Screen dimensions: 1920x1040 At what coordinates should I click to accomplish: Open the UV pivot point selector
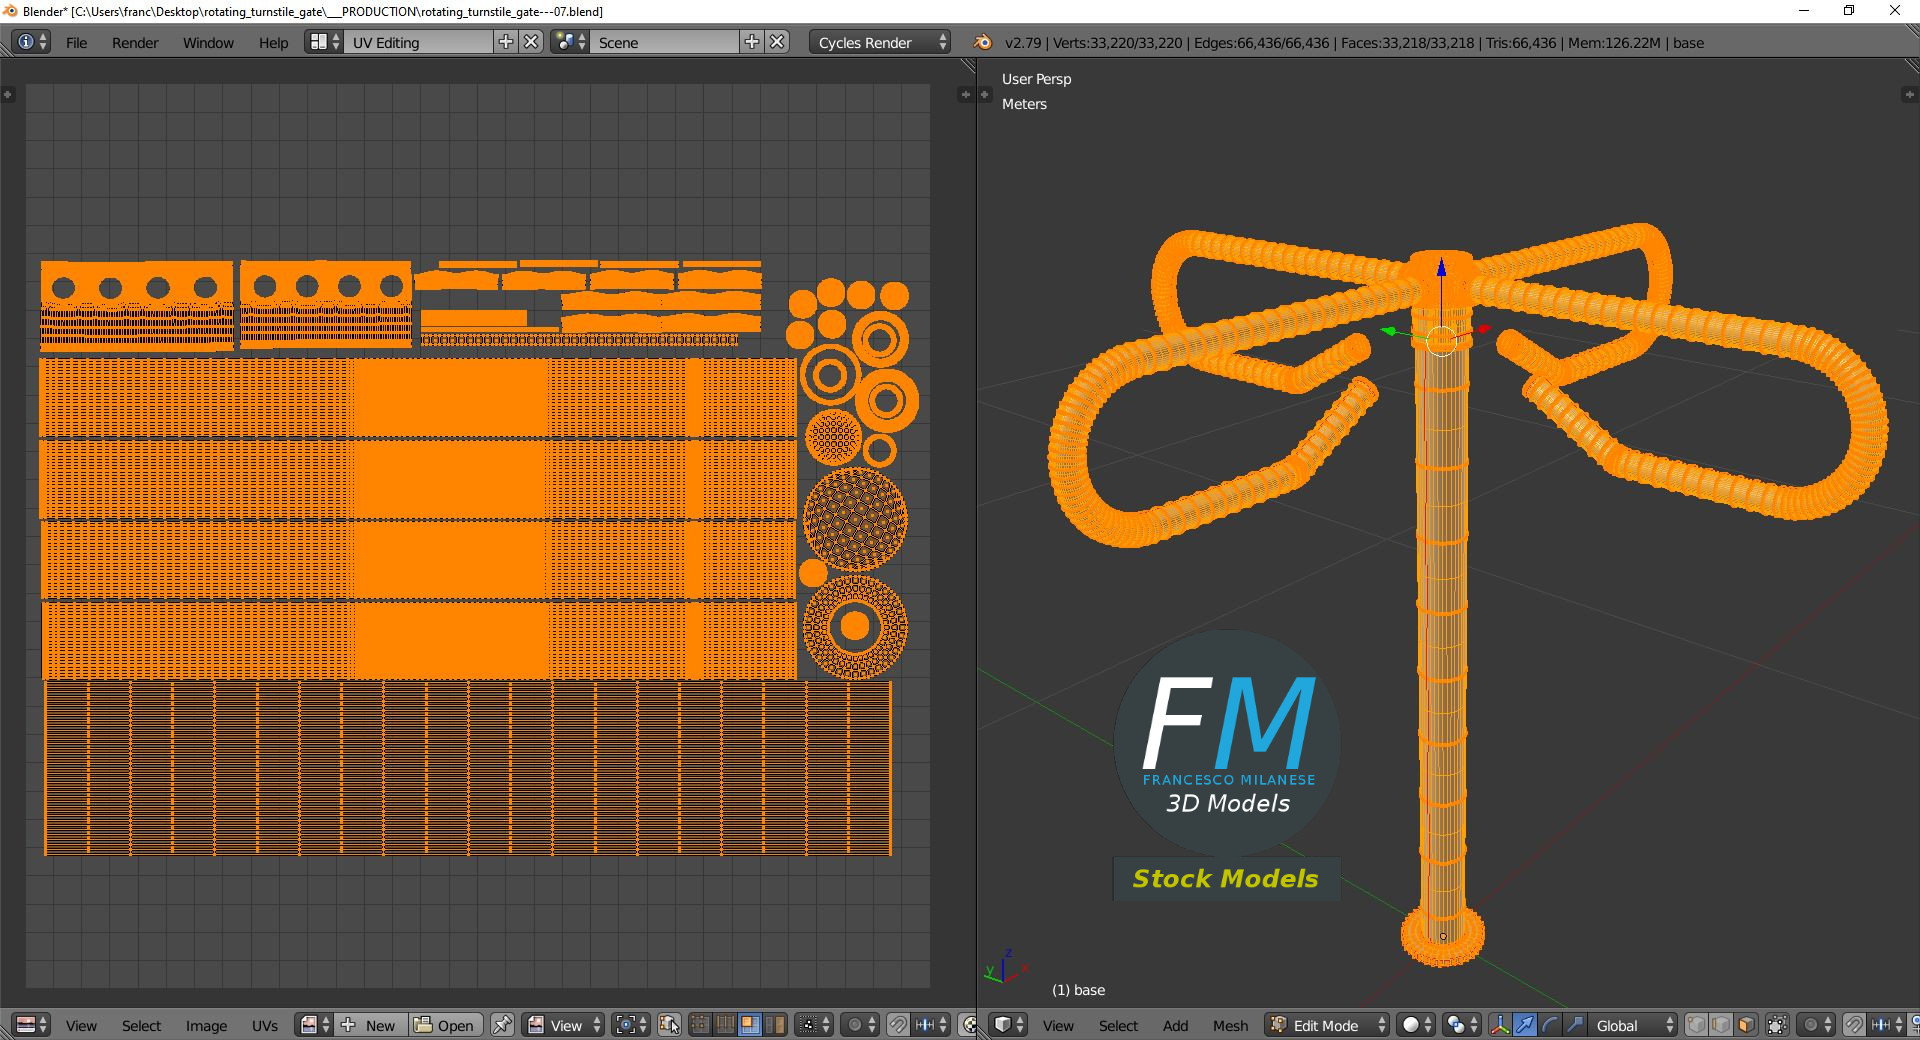pyautogui.click(x=631, y=1025)
